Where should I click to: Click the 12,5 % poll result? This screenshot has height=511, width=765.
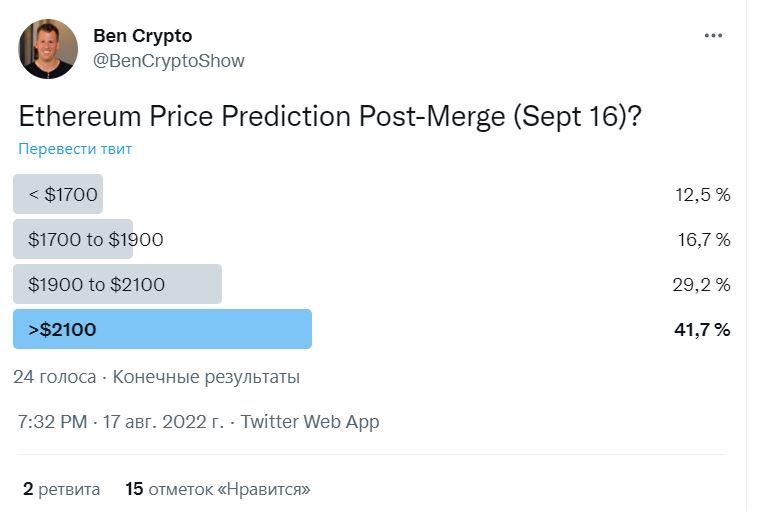[x=702, y=194]
